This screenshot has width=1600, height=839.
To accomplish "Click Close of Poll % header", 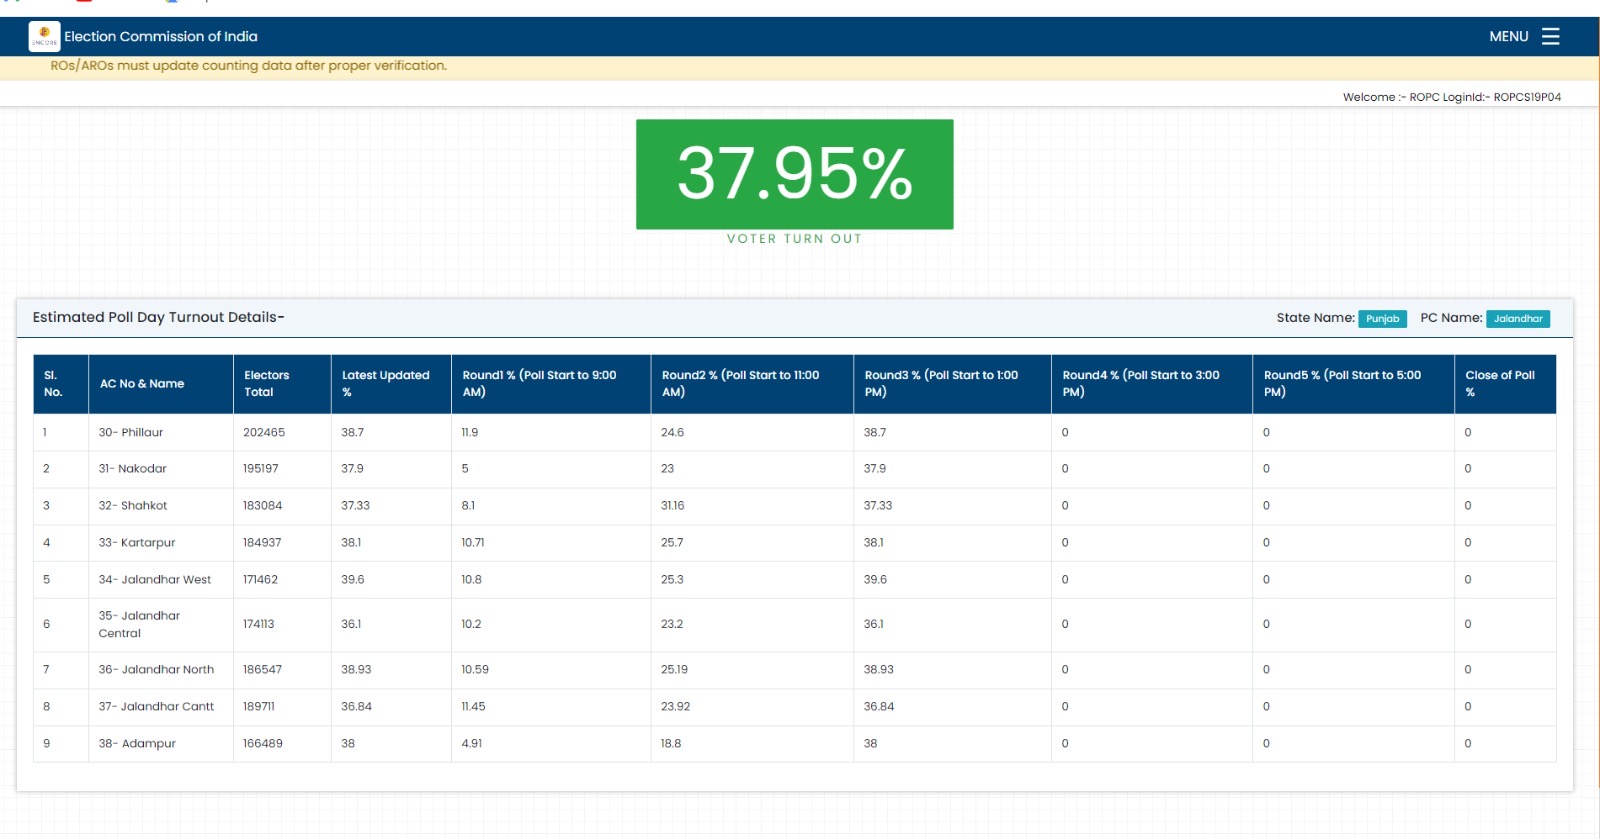I will pyautogui.click(x=1505, y=384).
